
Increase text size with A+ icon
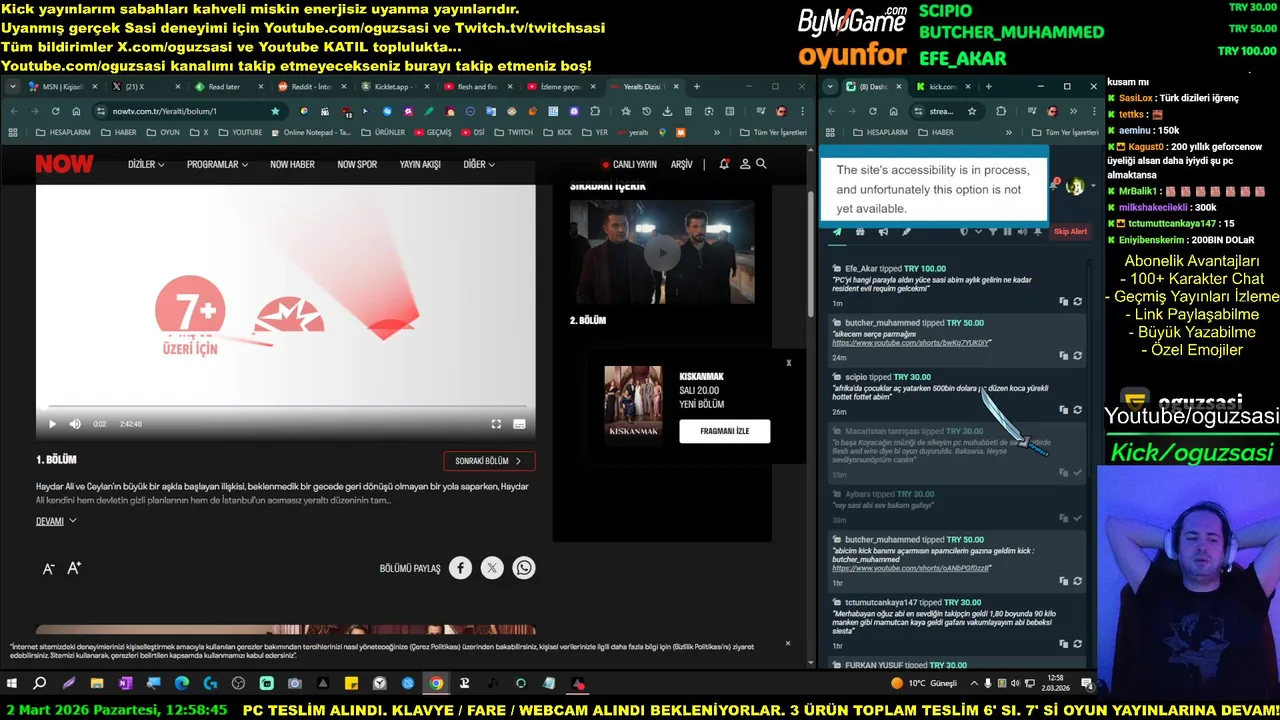pyautogui.click(x=74, y=568)
